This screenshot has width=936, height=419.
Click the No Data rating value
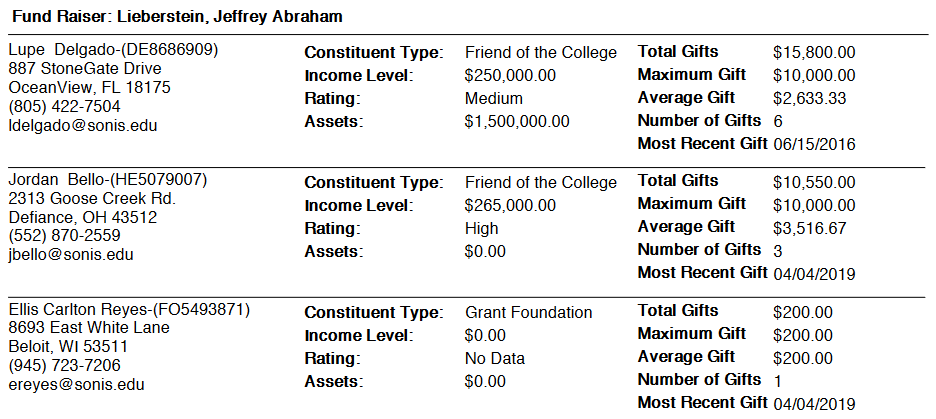495,358
